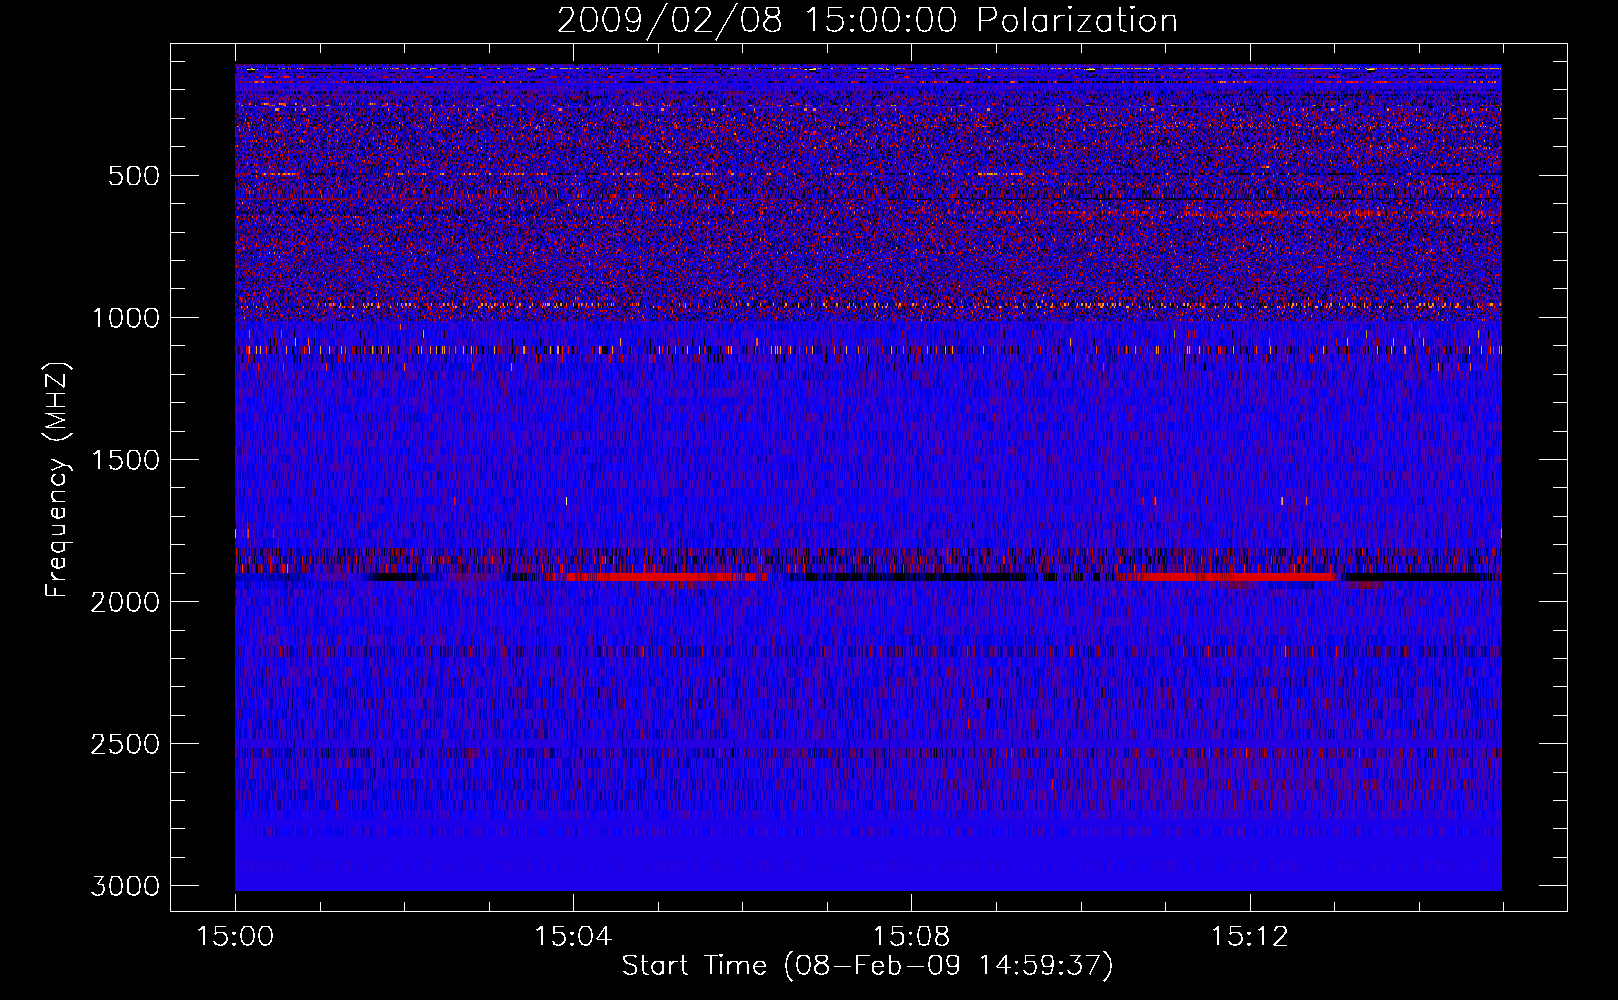Select the 2000 frequency tick label
The image size is (1618, 1000).
click(125, 602)
